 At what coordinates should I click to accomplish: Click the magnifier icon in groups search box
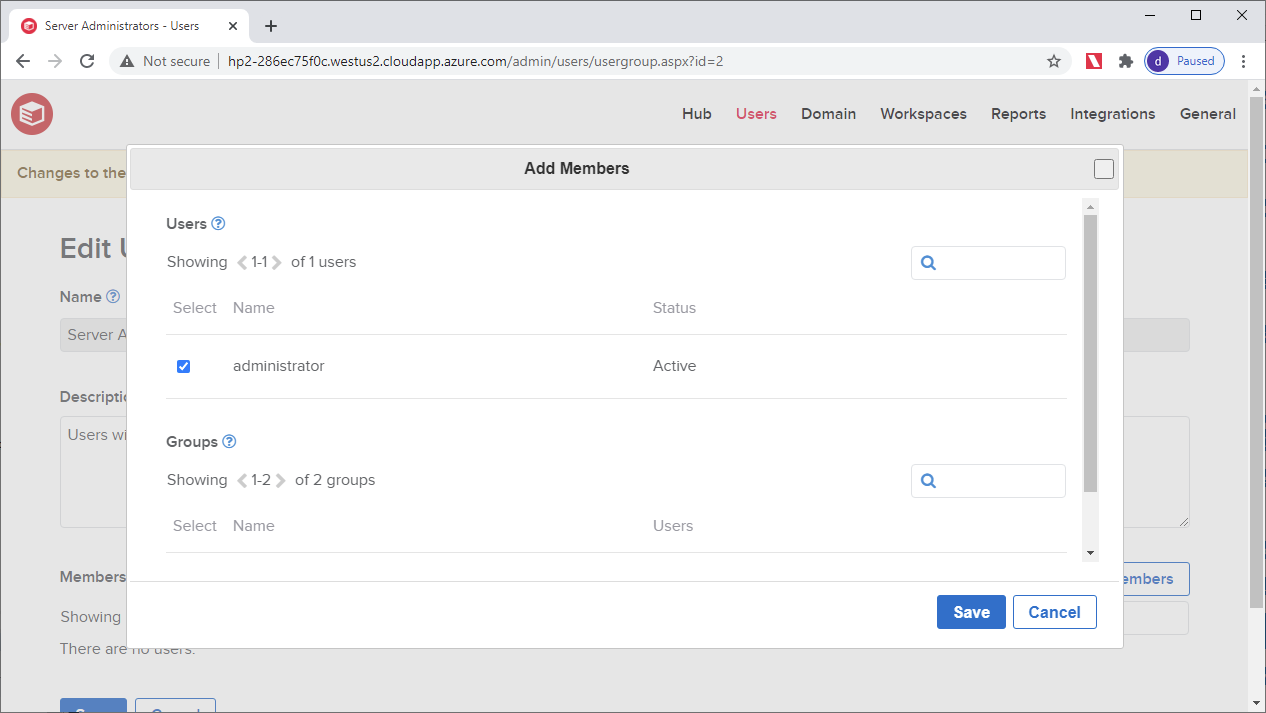[x=928, y=480]
